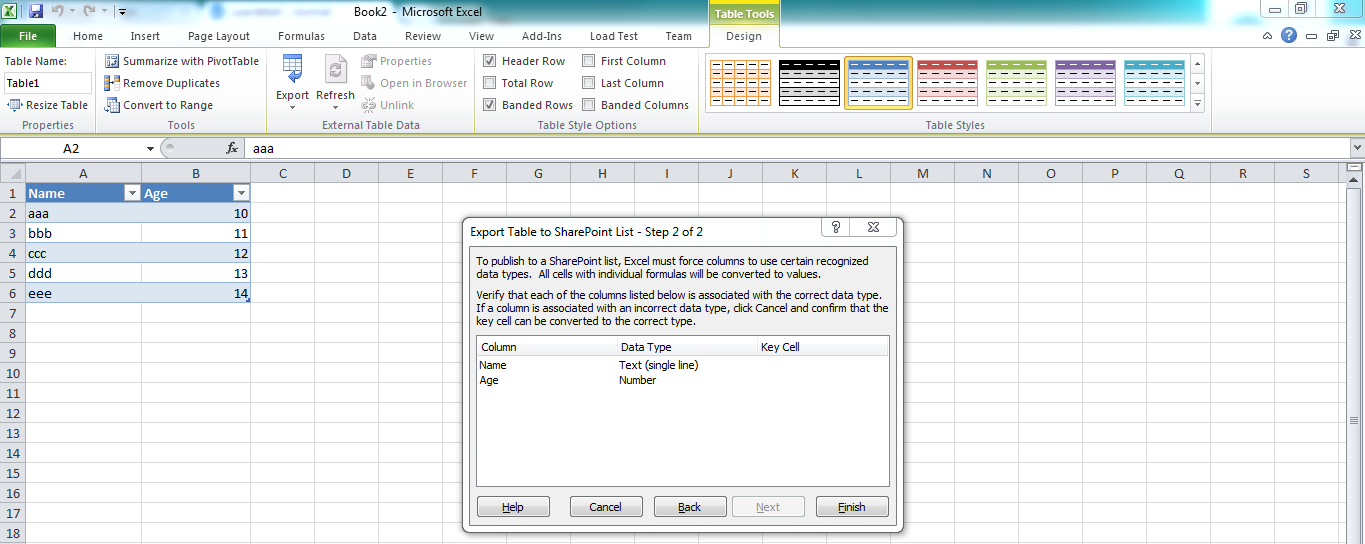Click the Redo icon in Quick Access Toolbar

pos(88,12)
